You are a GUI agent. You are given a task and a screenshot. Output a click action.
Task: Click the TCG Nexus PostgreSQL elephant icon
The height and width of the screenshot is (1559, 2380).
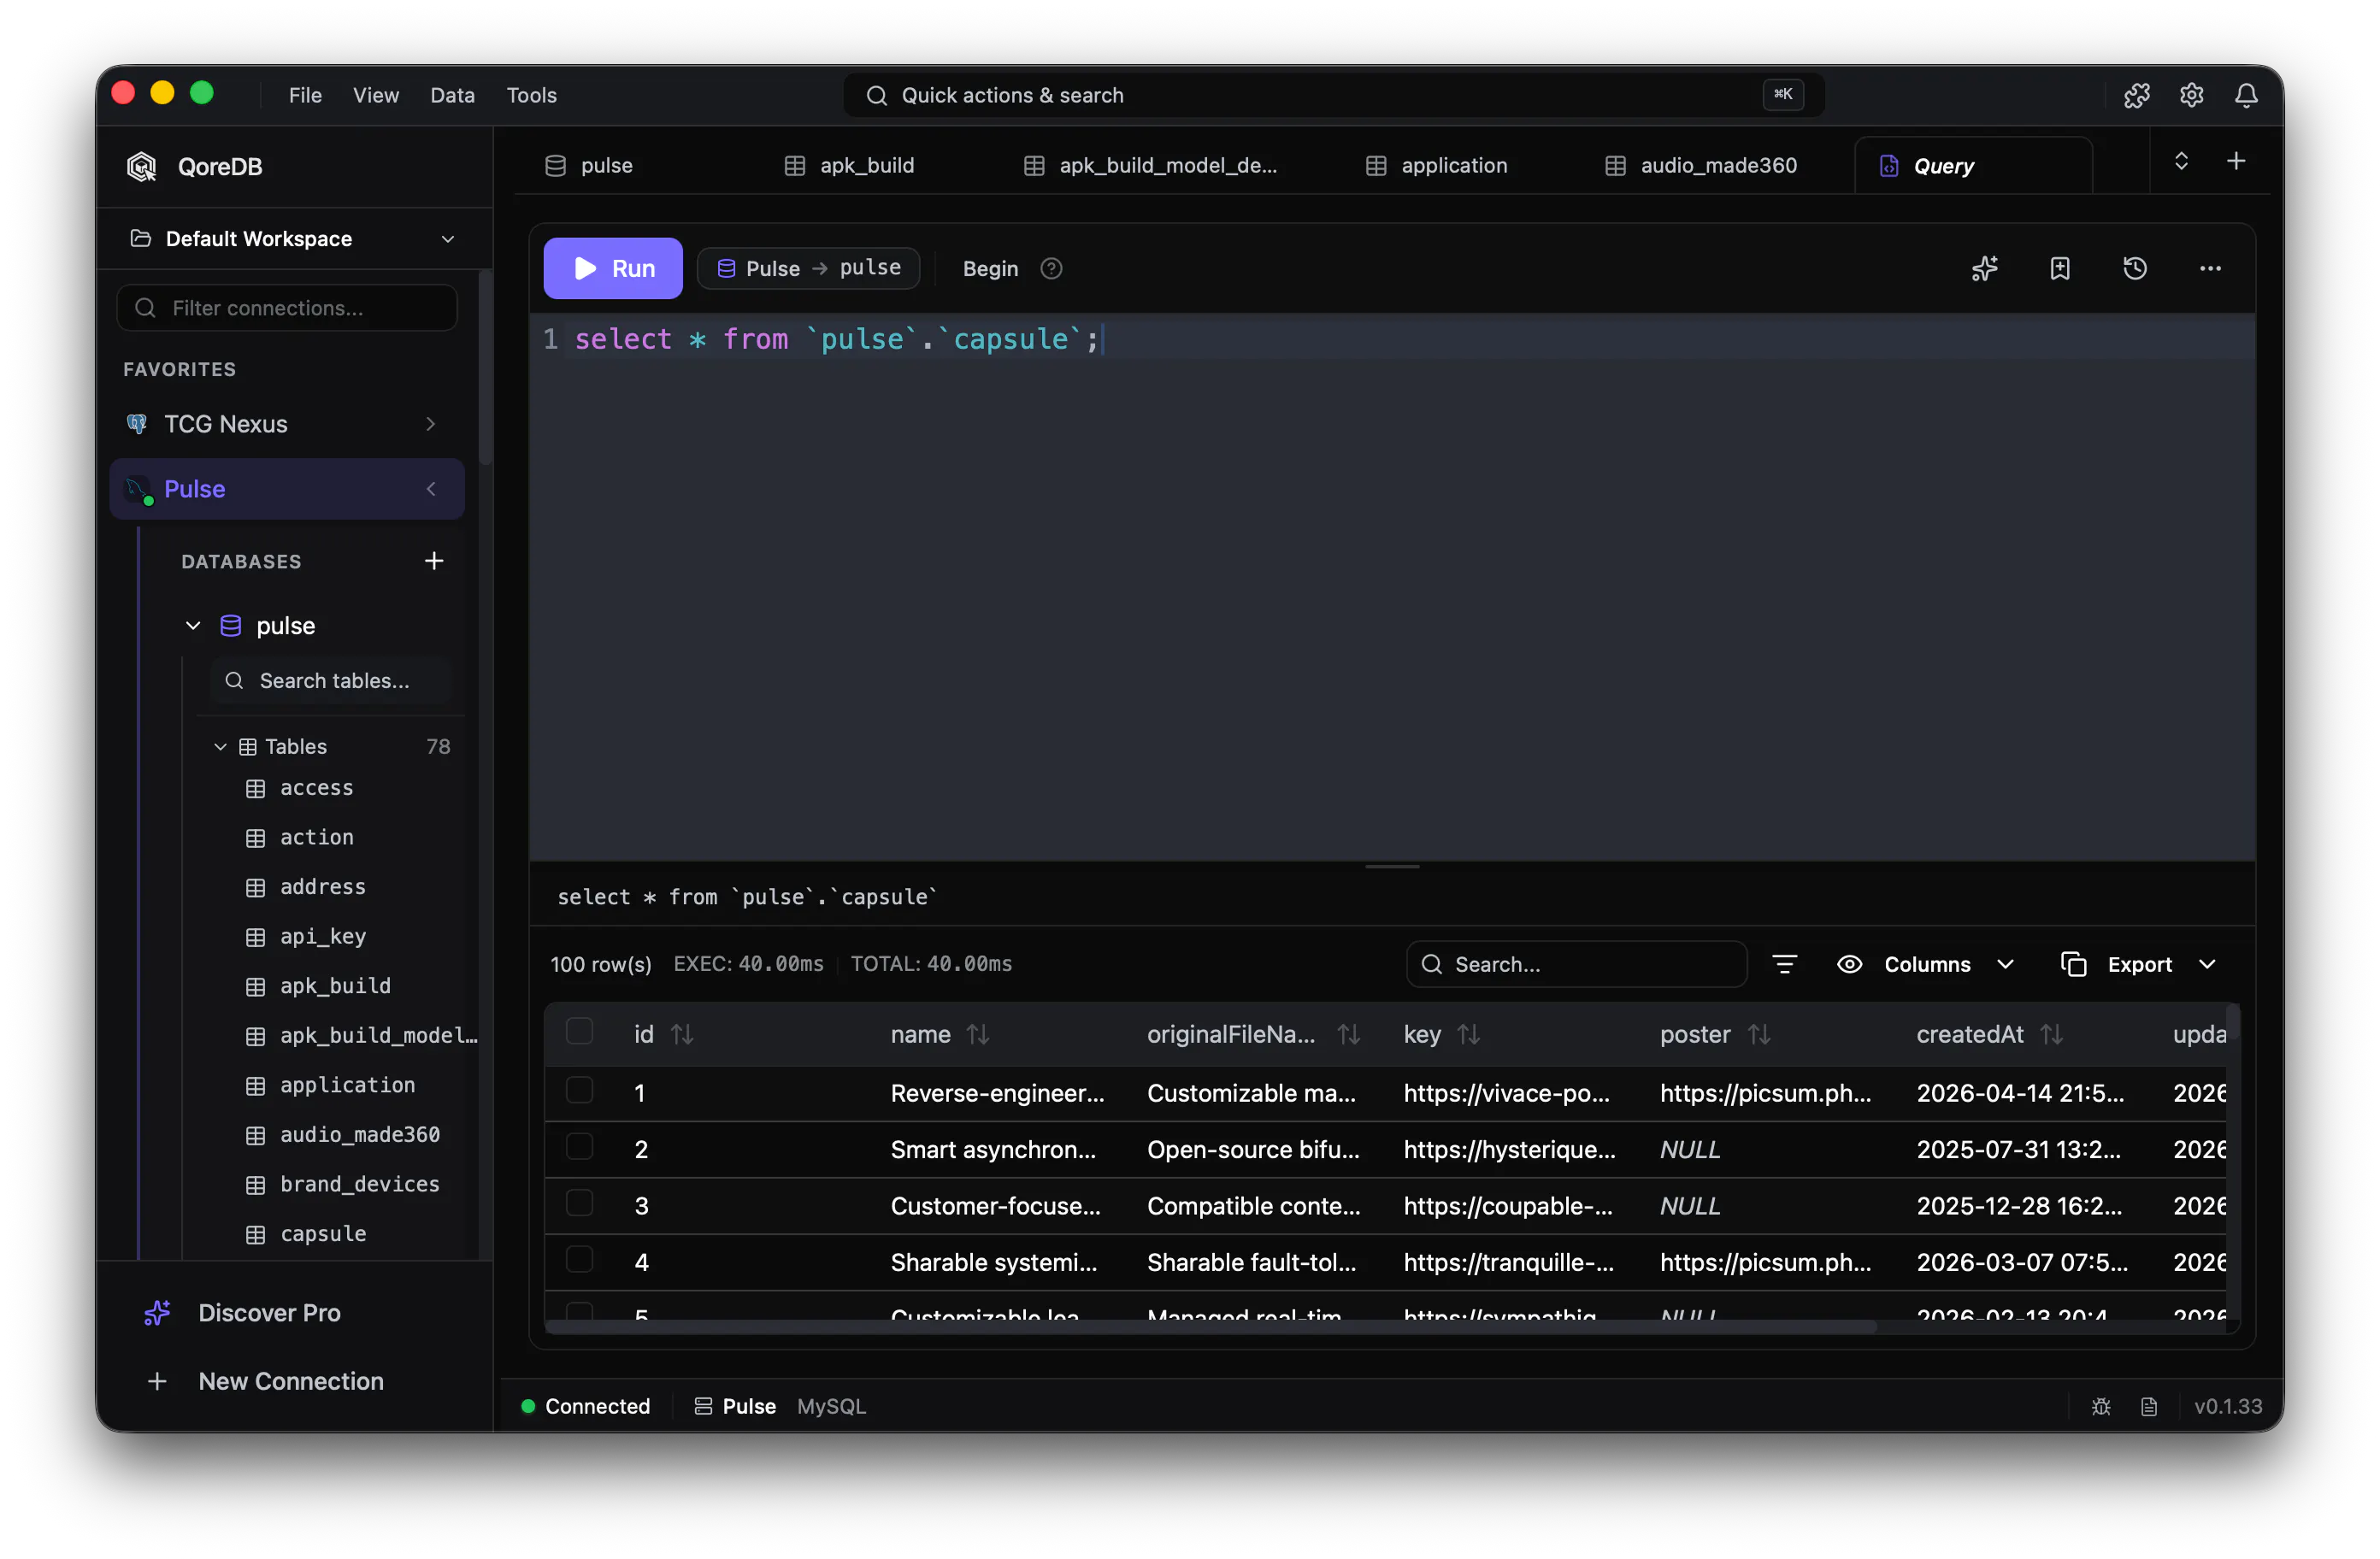click(x=137, y=424)
